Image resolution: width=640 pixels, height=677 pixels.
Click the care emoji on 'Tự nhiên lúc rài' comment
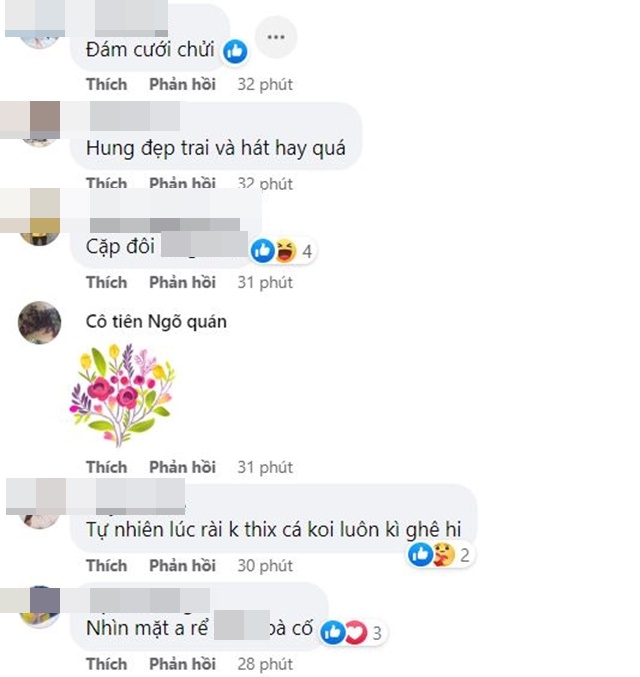pos(444,554)
